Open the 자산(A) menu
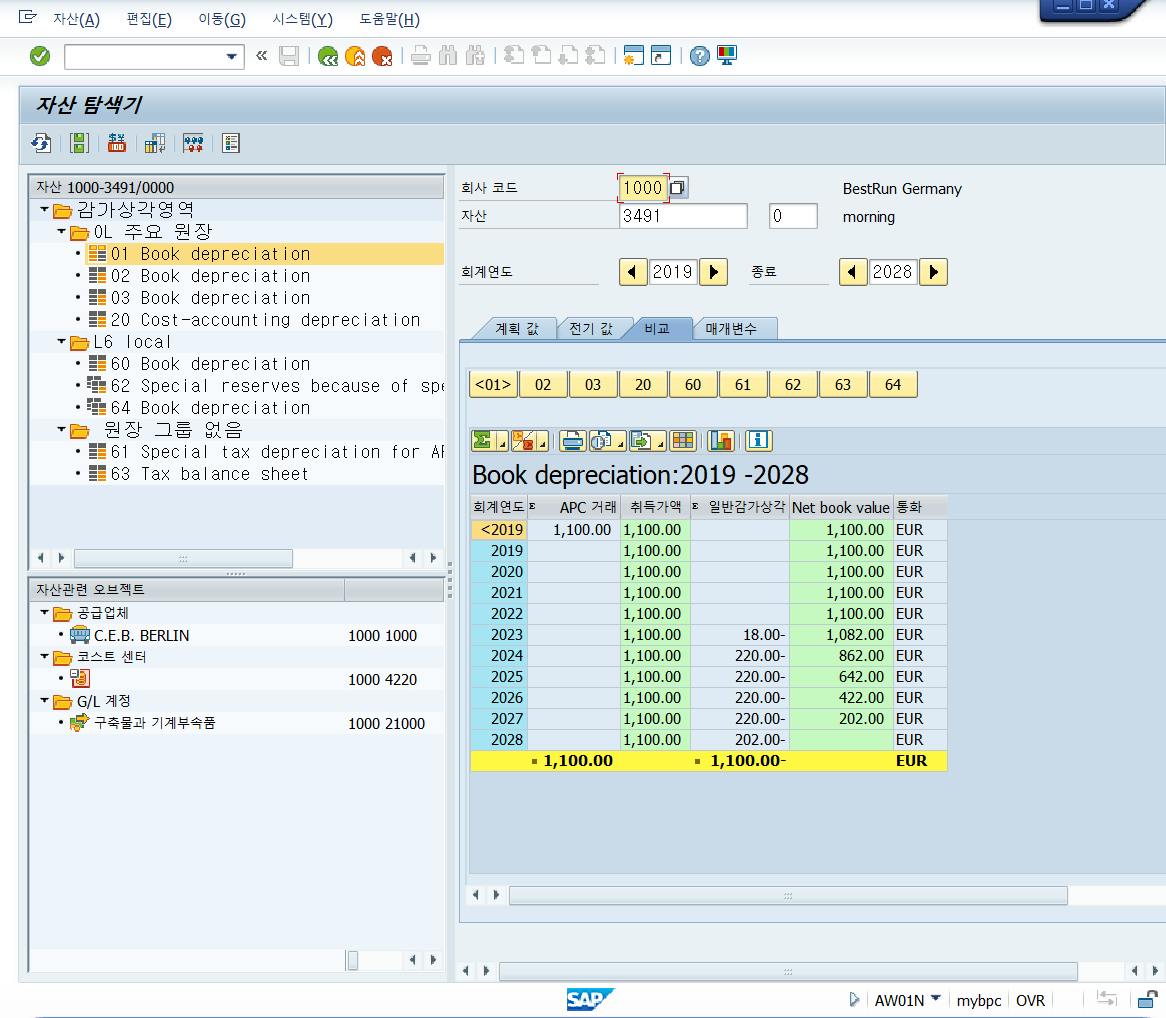This screenshot has width=1166, height=1018. tap(76, 19)
